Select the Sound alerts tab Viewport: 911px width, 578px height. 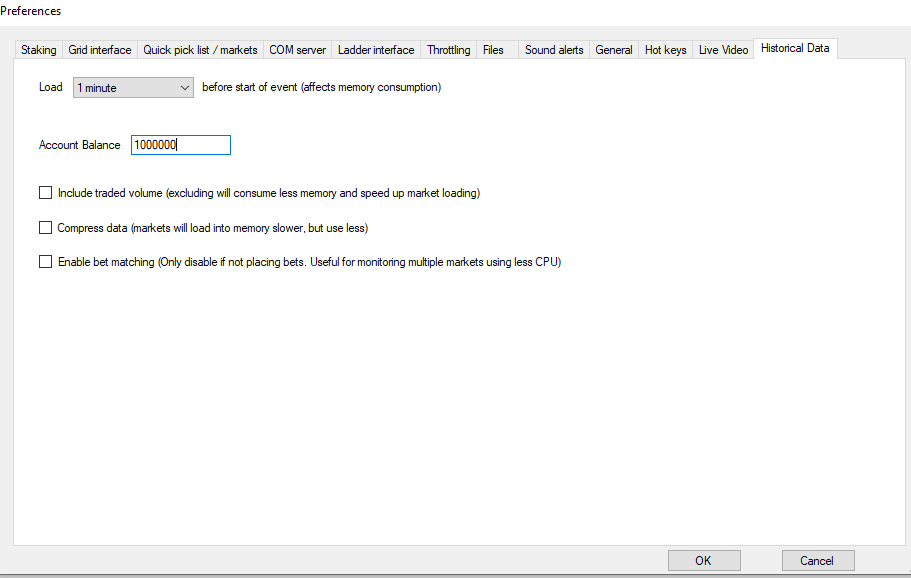(x=554, y=50)
